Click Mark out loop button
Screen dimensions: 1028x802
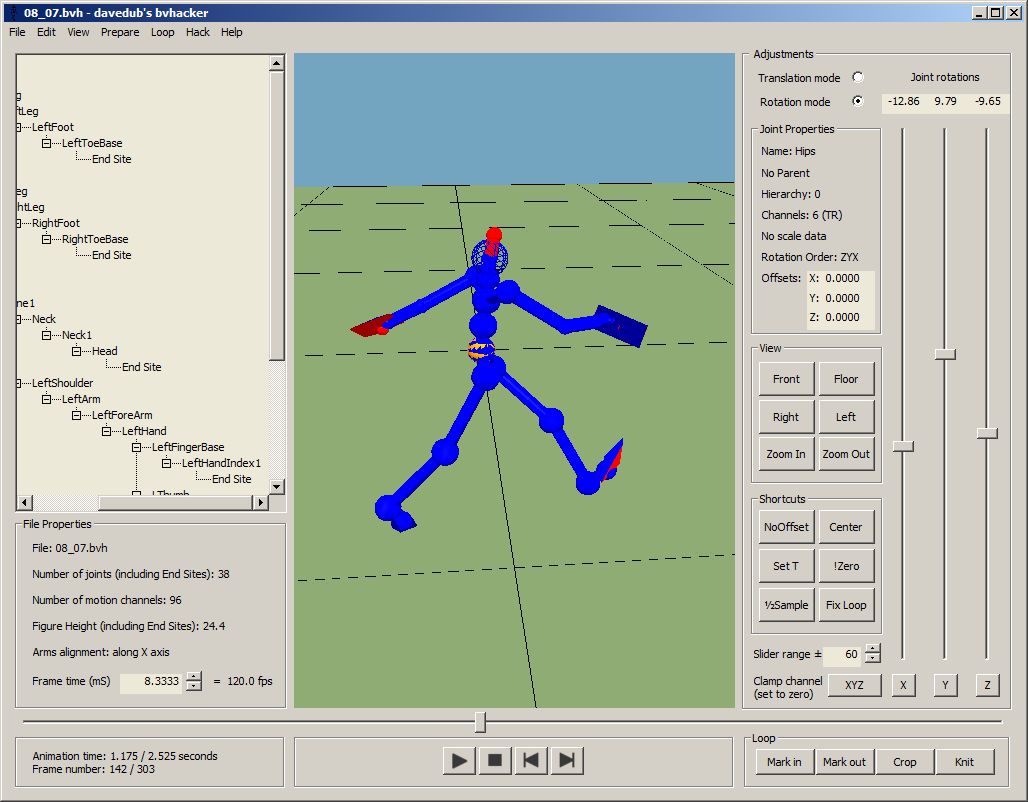coord(844,762)
